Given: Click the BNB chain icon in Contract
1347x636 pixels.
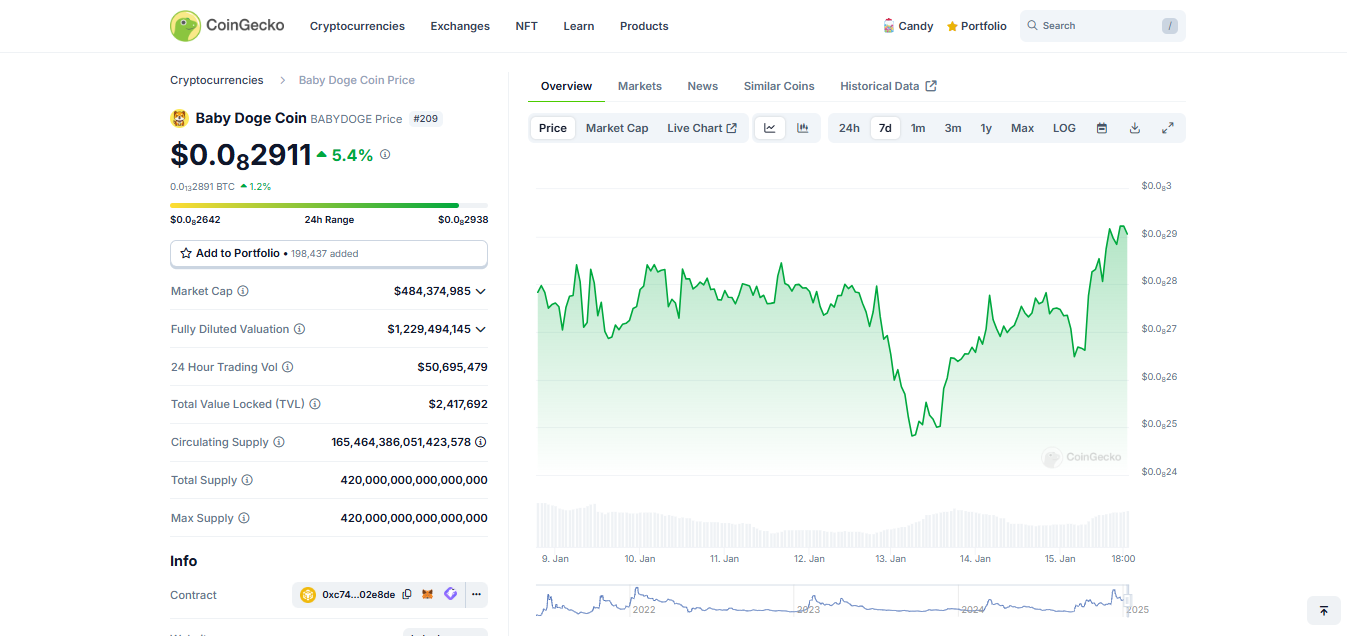Looking at the screenshot, I should [308, 595].
